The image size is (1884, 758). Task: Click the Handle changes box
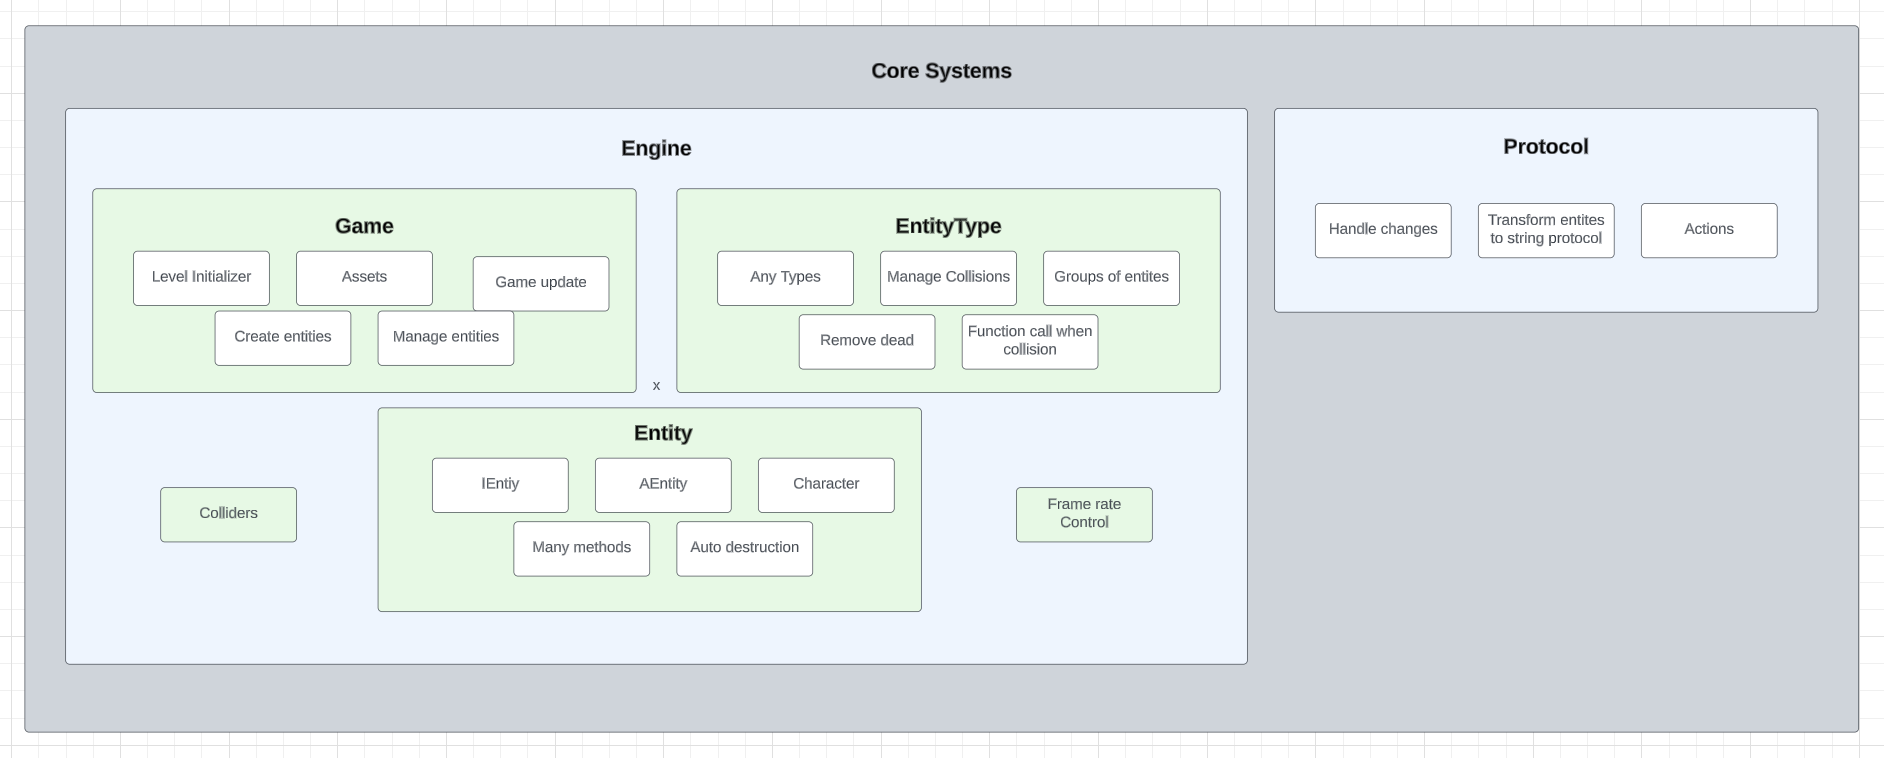click(x=1383, y=231)
